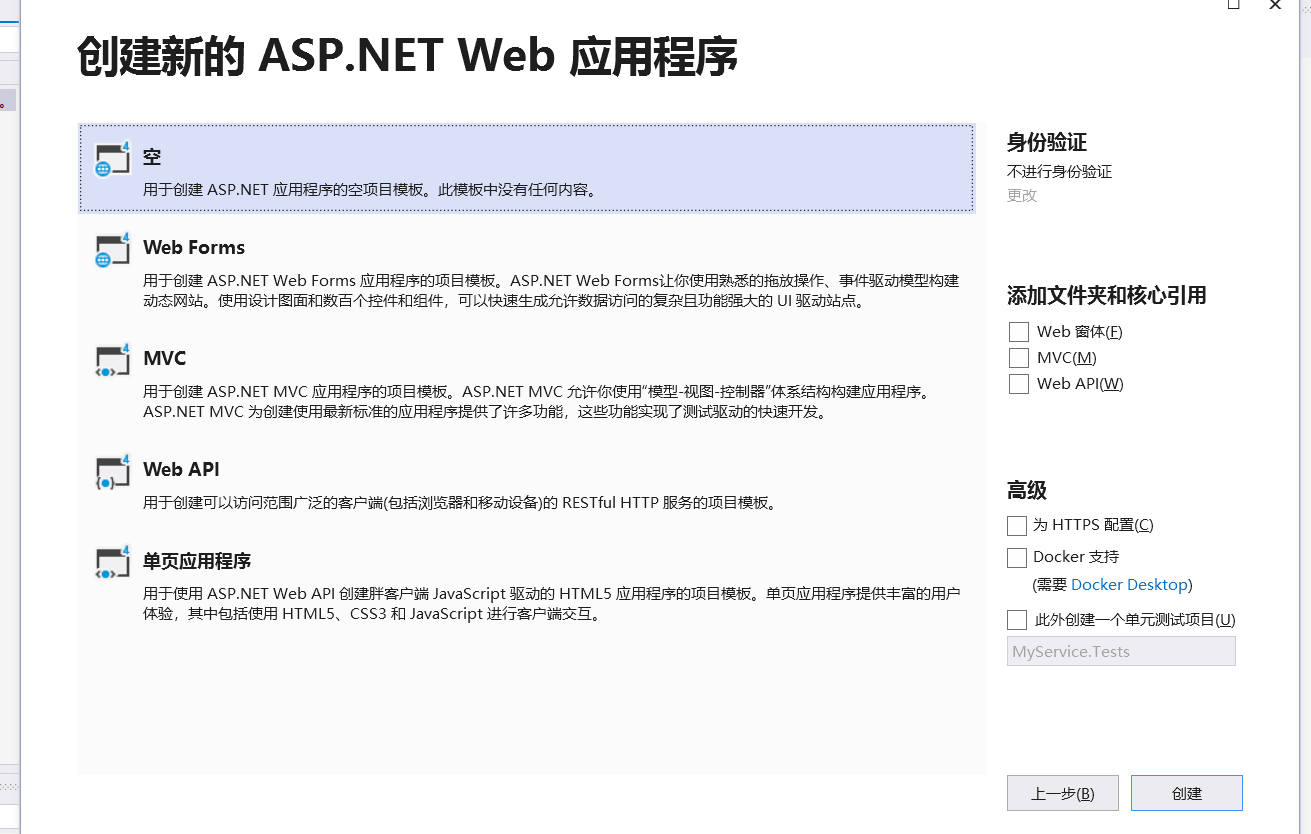The image size is (1311, 834).
Task: Select the 单页应用程序 template title
Action: click(x=197, y=561)
